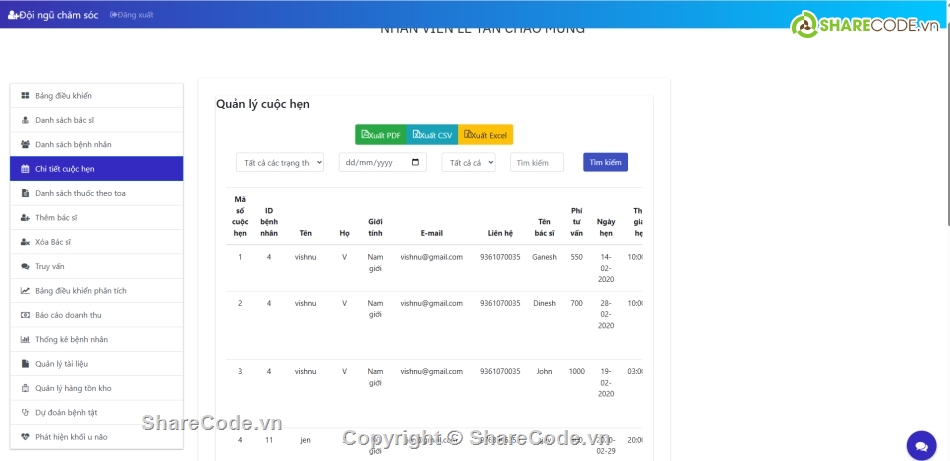
Task: Click the remove-user icon beside Xóa Bác sĩ
Action: [25, 242]
